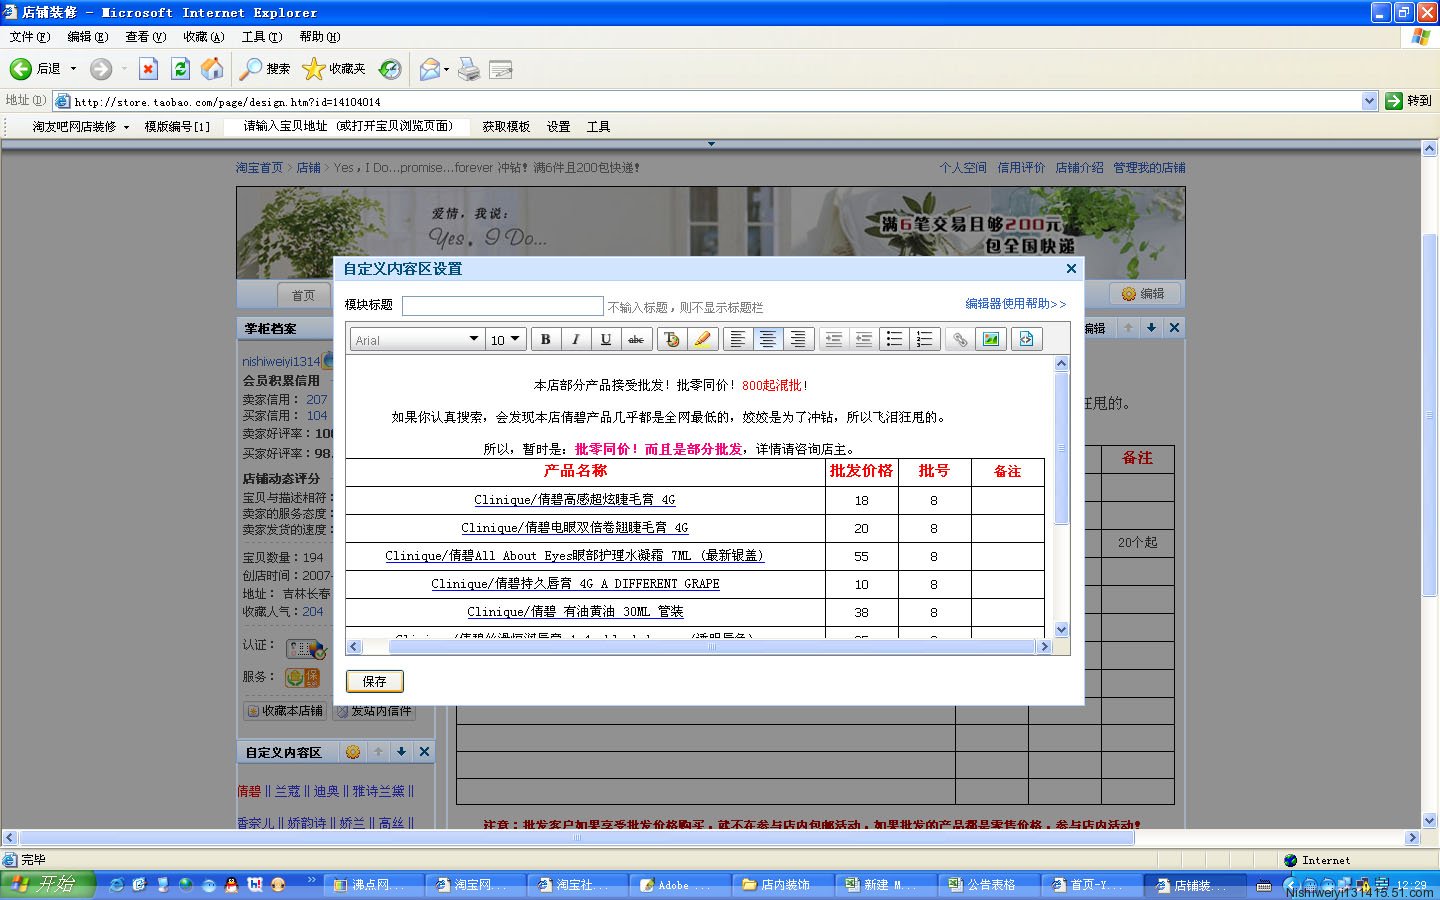Viewport: 1440px width, 900px height.
Task: Click the IE Refresh button
Action: [180, 68]
